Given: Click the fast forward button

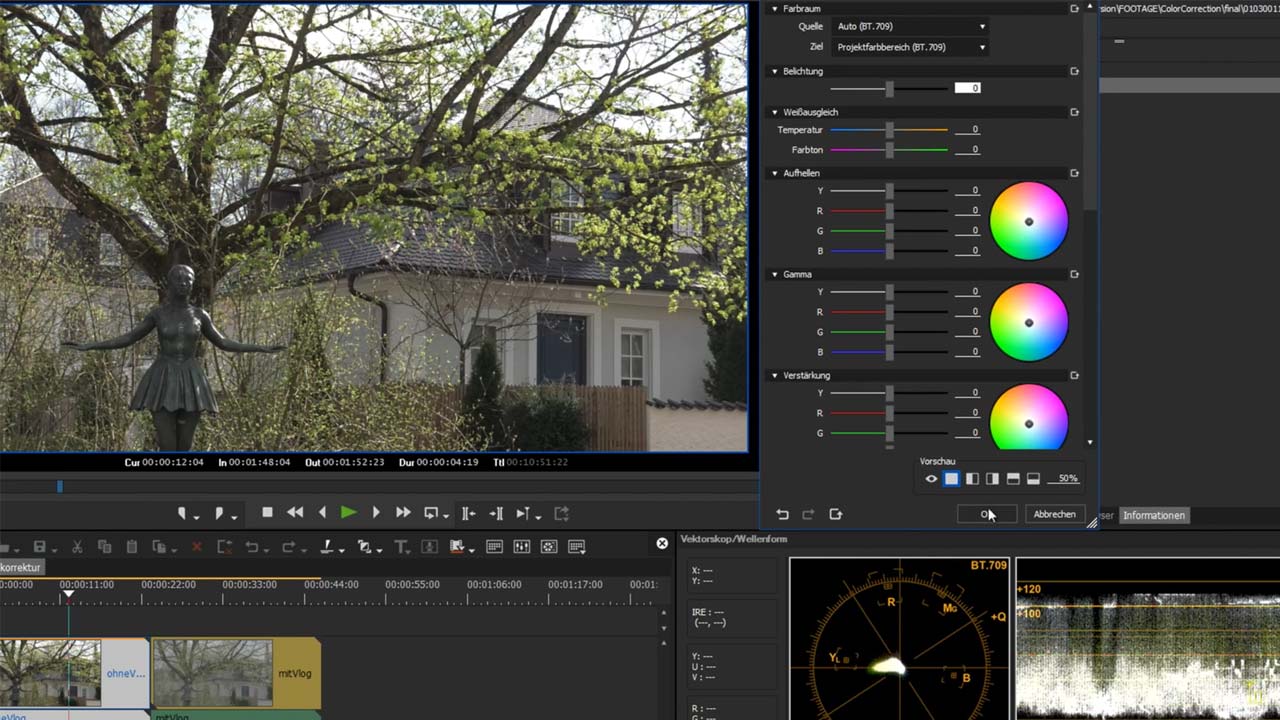Looking at the screenshot, I should [x=403, y=513].
